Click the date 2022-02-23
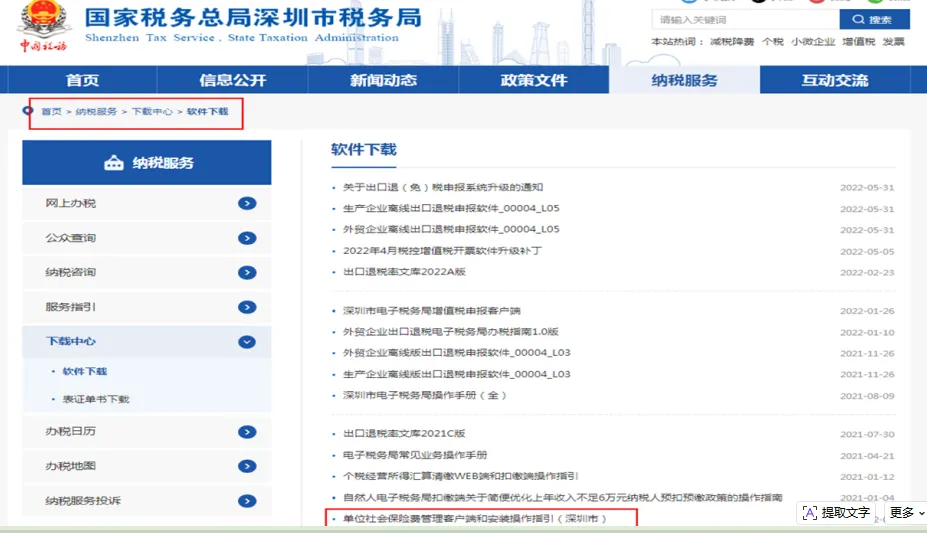 coord(867,273)
